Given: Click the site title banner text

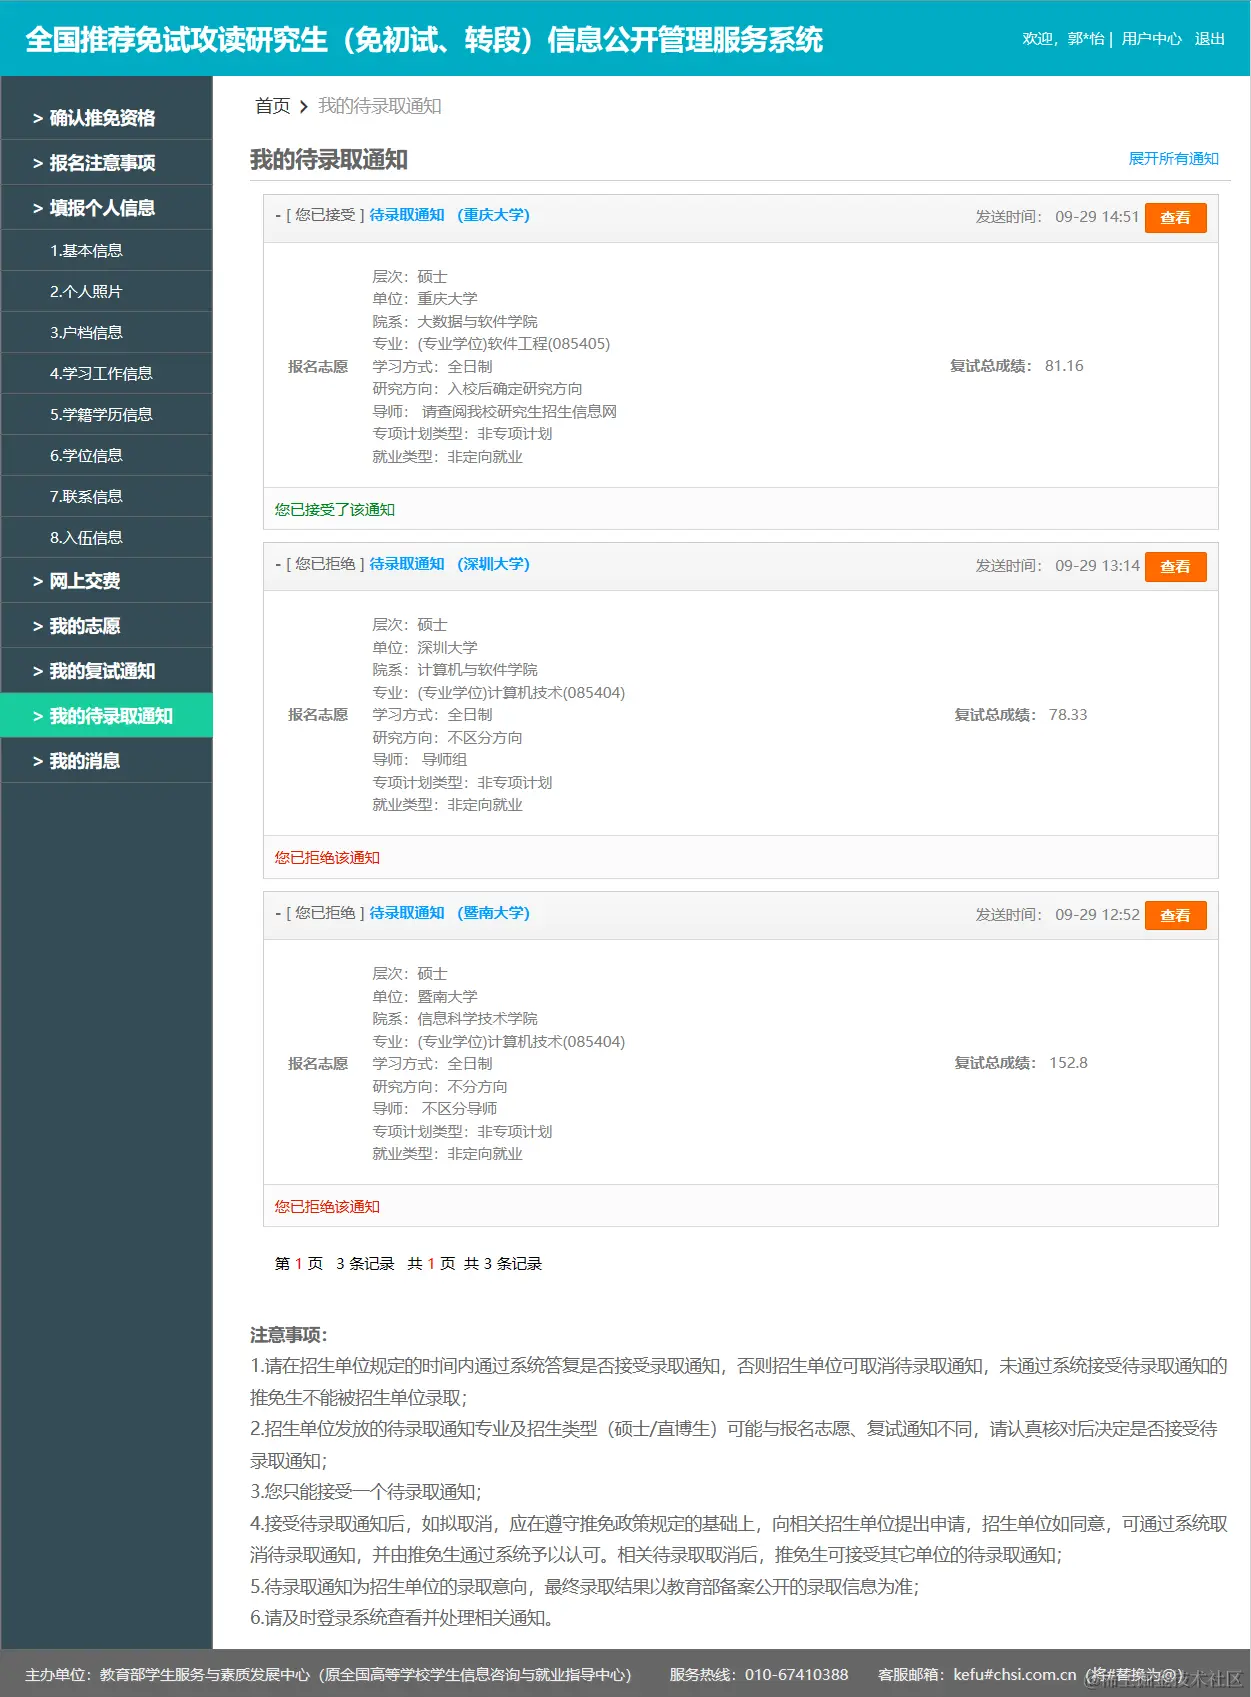Looking at the screenshot, I should tap(424, 39).
